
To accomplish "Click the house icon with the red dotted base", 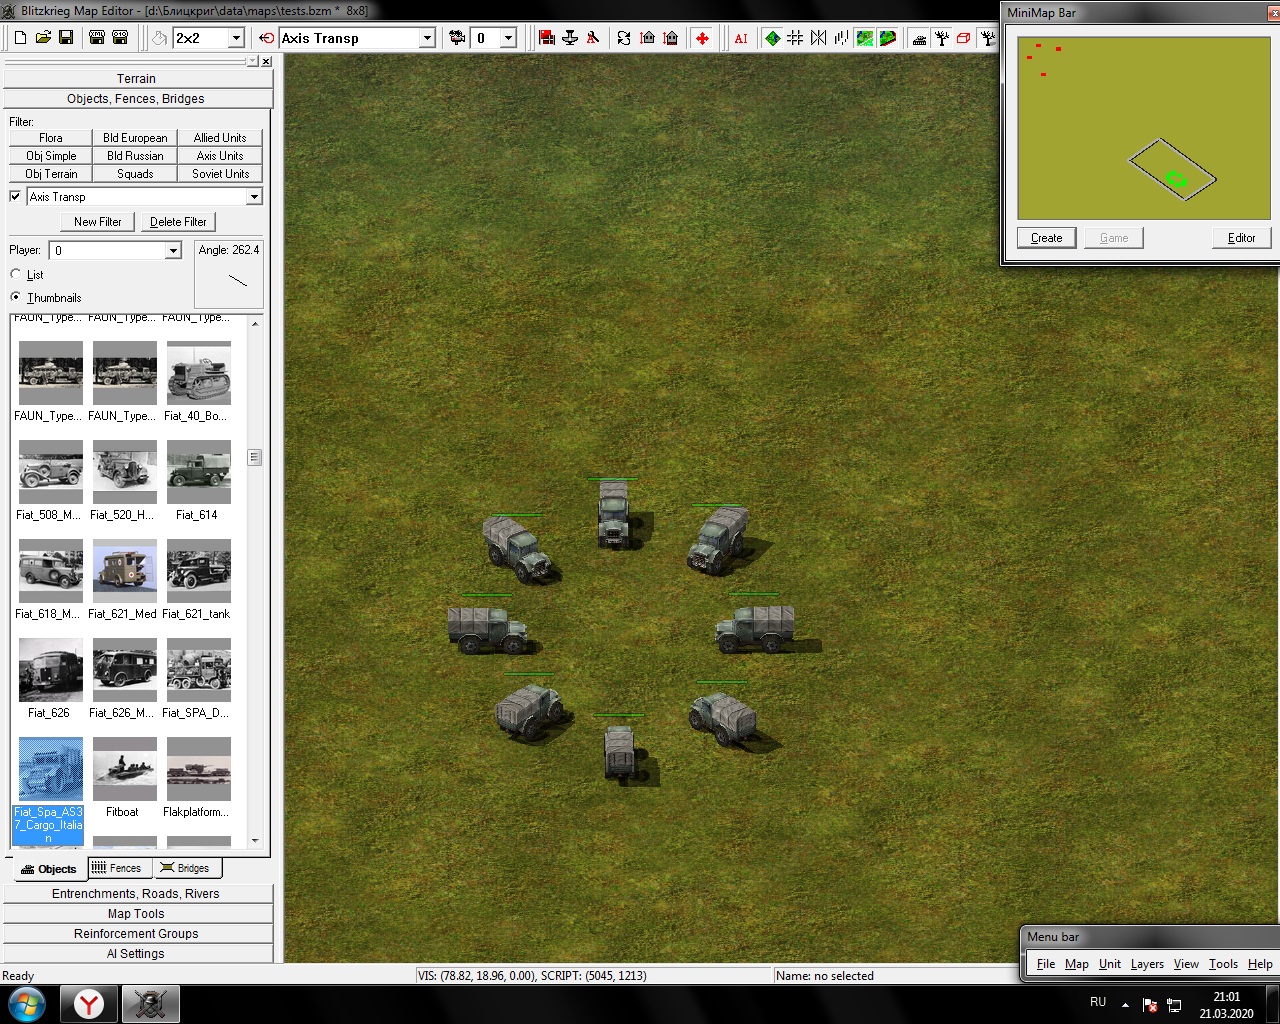I will point(671,38).
